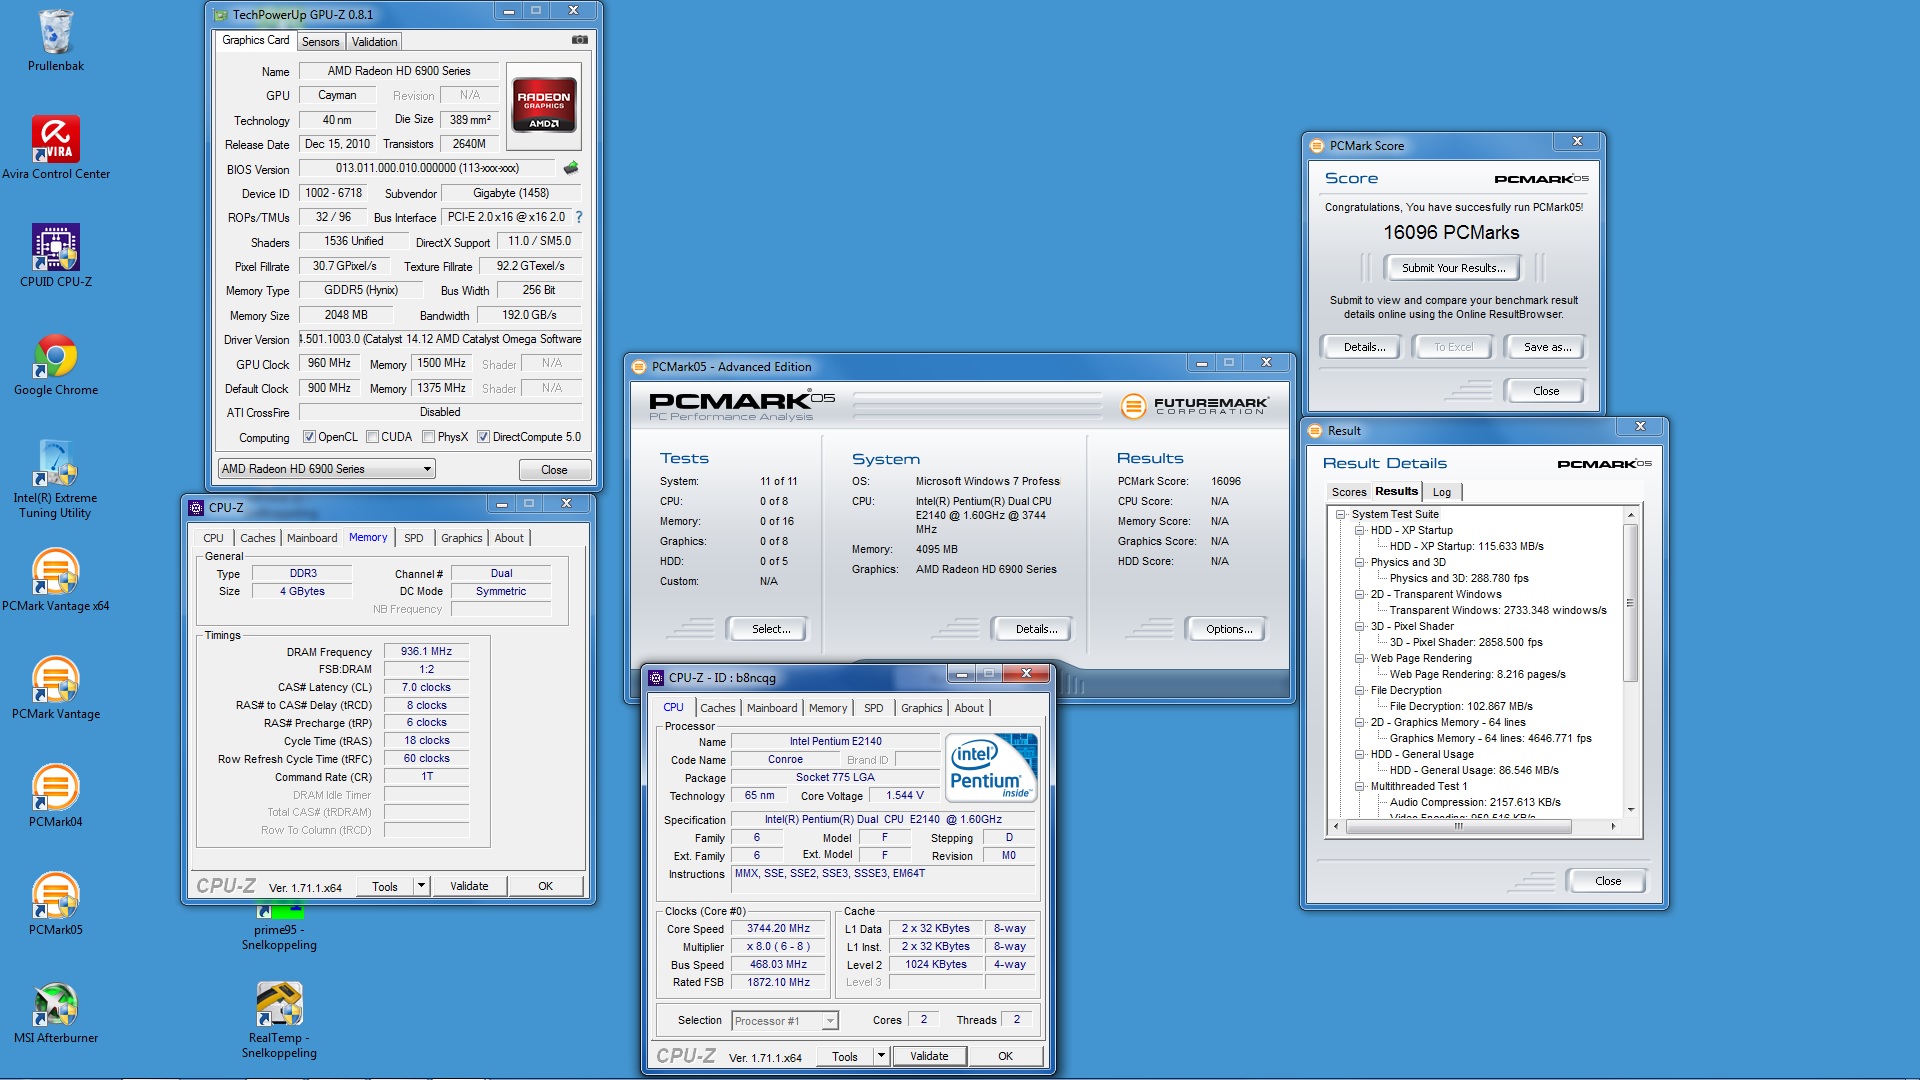
Task: Open Tools dropdown arrow in CPU-Z memory window
Action: (421, 886)
